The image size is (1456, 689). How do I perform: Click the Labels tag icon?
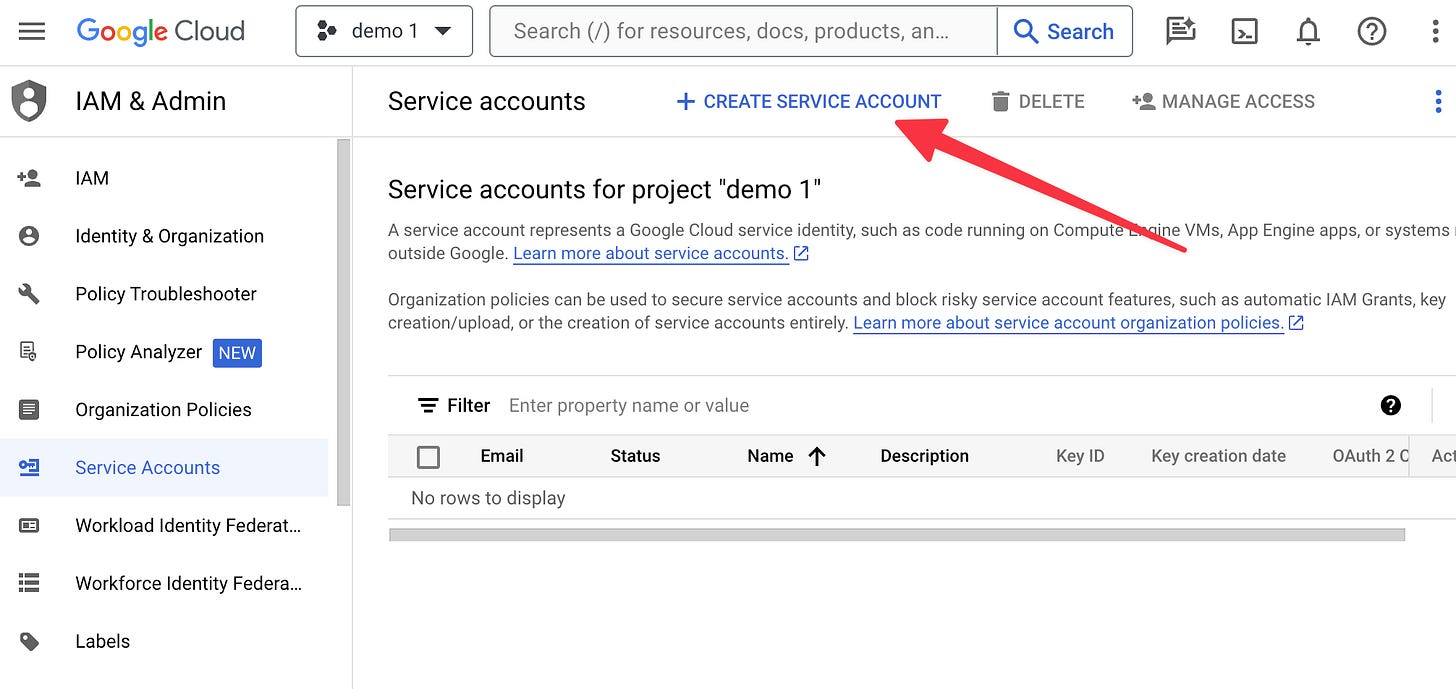pyautogui.click(x=29, y=641)
